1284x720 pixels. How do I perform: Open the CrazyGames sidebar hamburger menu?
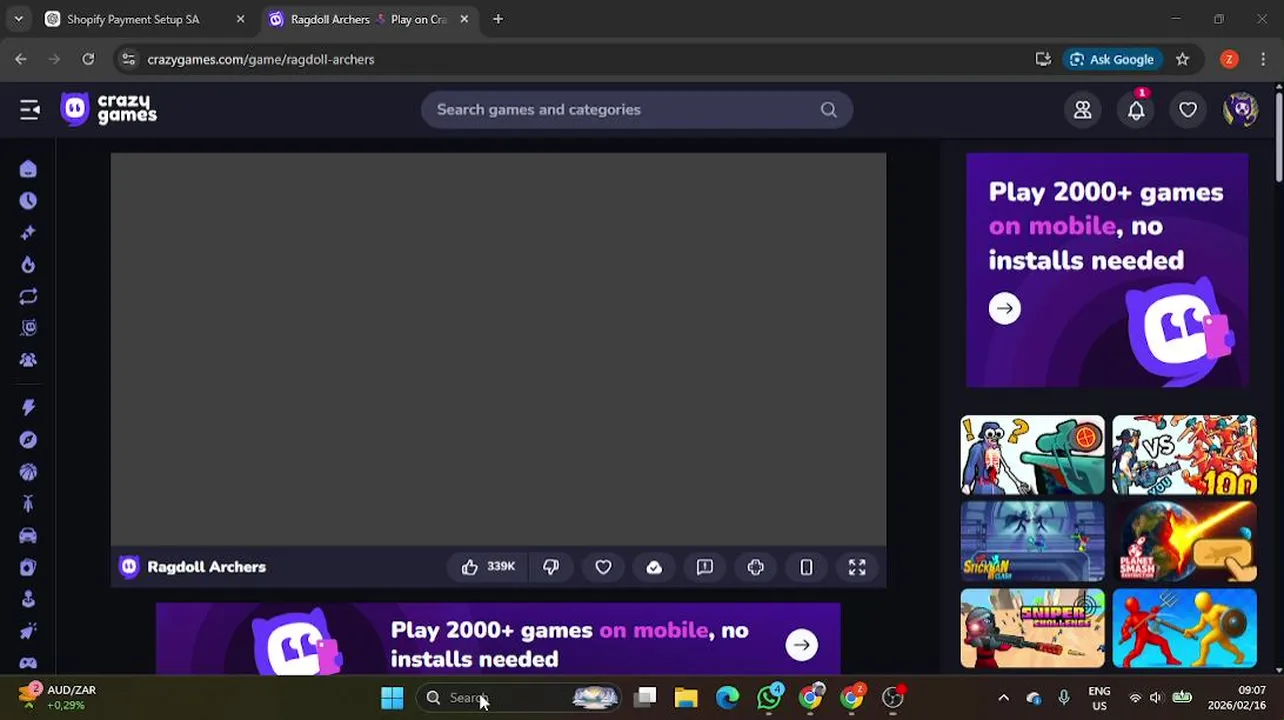tap(29, 110)
